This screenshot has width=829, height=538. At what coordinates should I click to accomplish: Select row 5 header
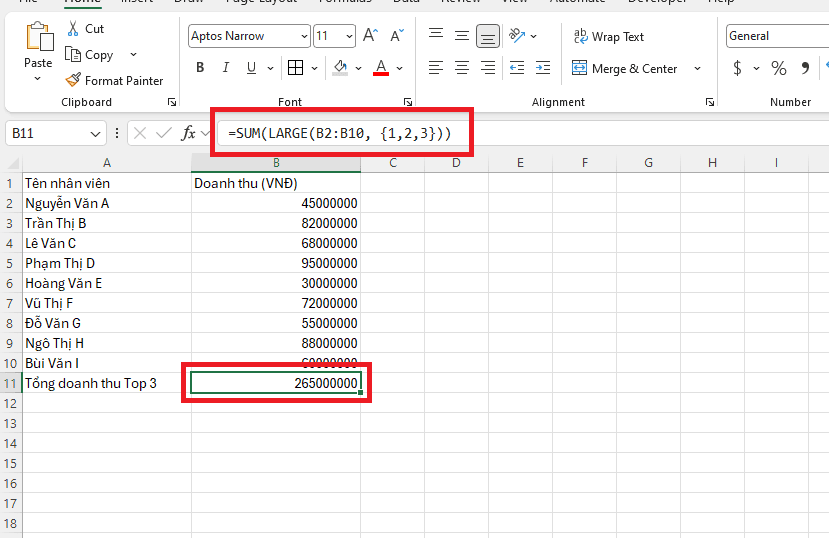(x=10, y=263)
